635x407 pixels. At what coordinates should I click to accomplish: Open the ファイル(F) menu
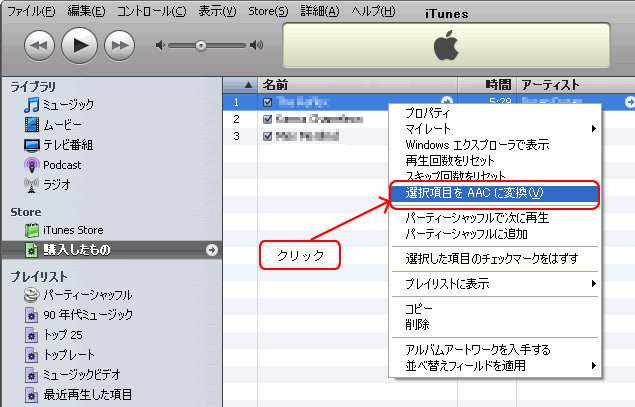[31, 11]
